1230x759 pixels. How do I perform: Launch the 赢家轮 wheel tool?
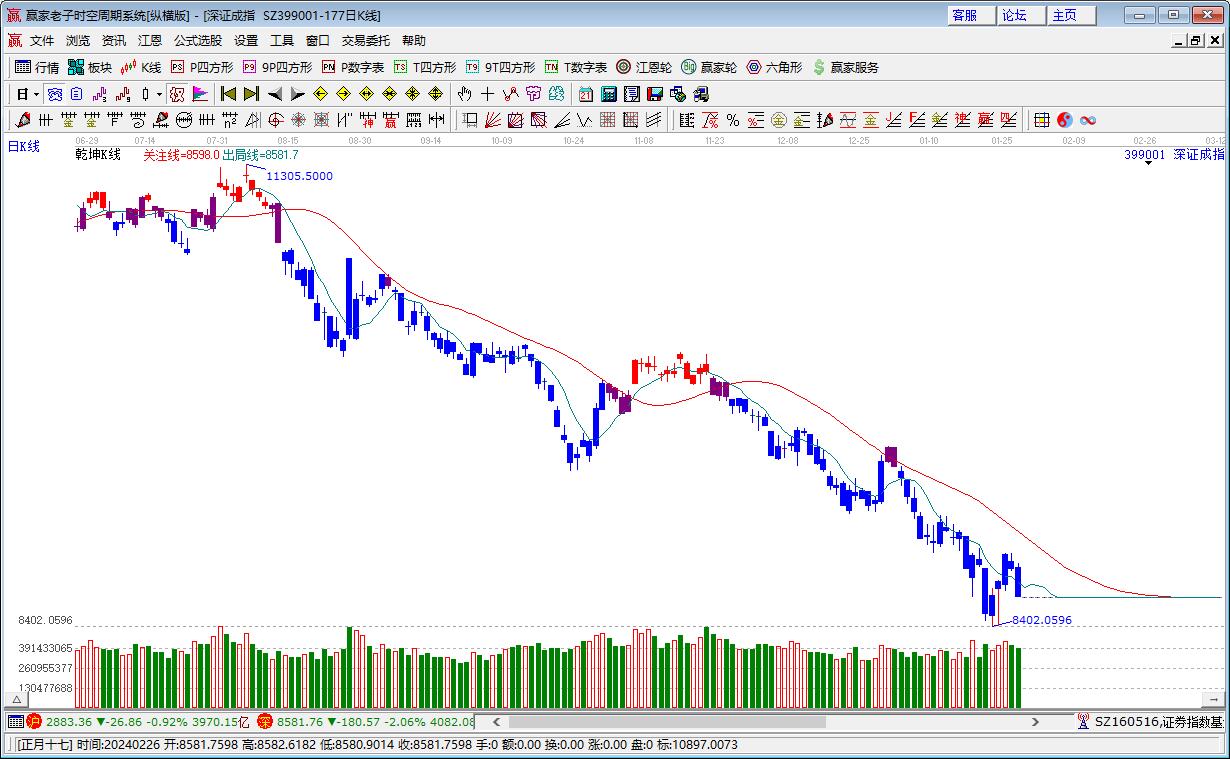pos(709,67)
